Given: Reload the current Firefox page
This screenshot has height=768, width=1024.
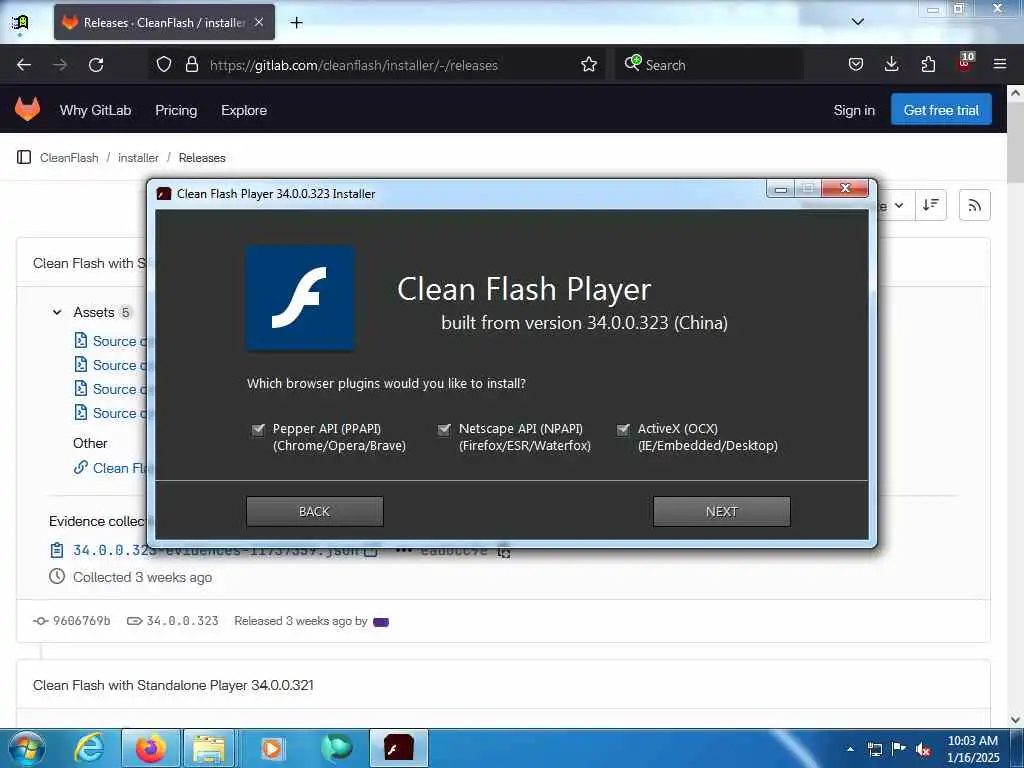Looking at the screenshot, I should 96,65.
